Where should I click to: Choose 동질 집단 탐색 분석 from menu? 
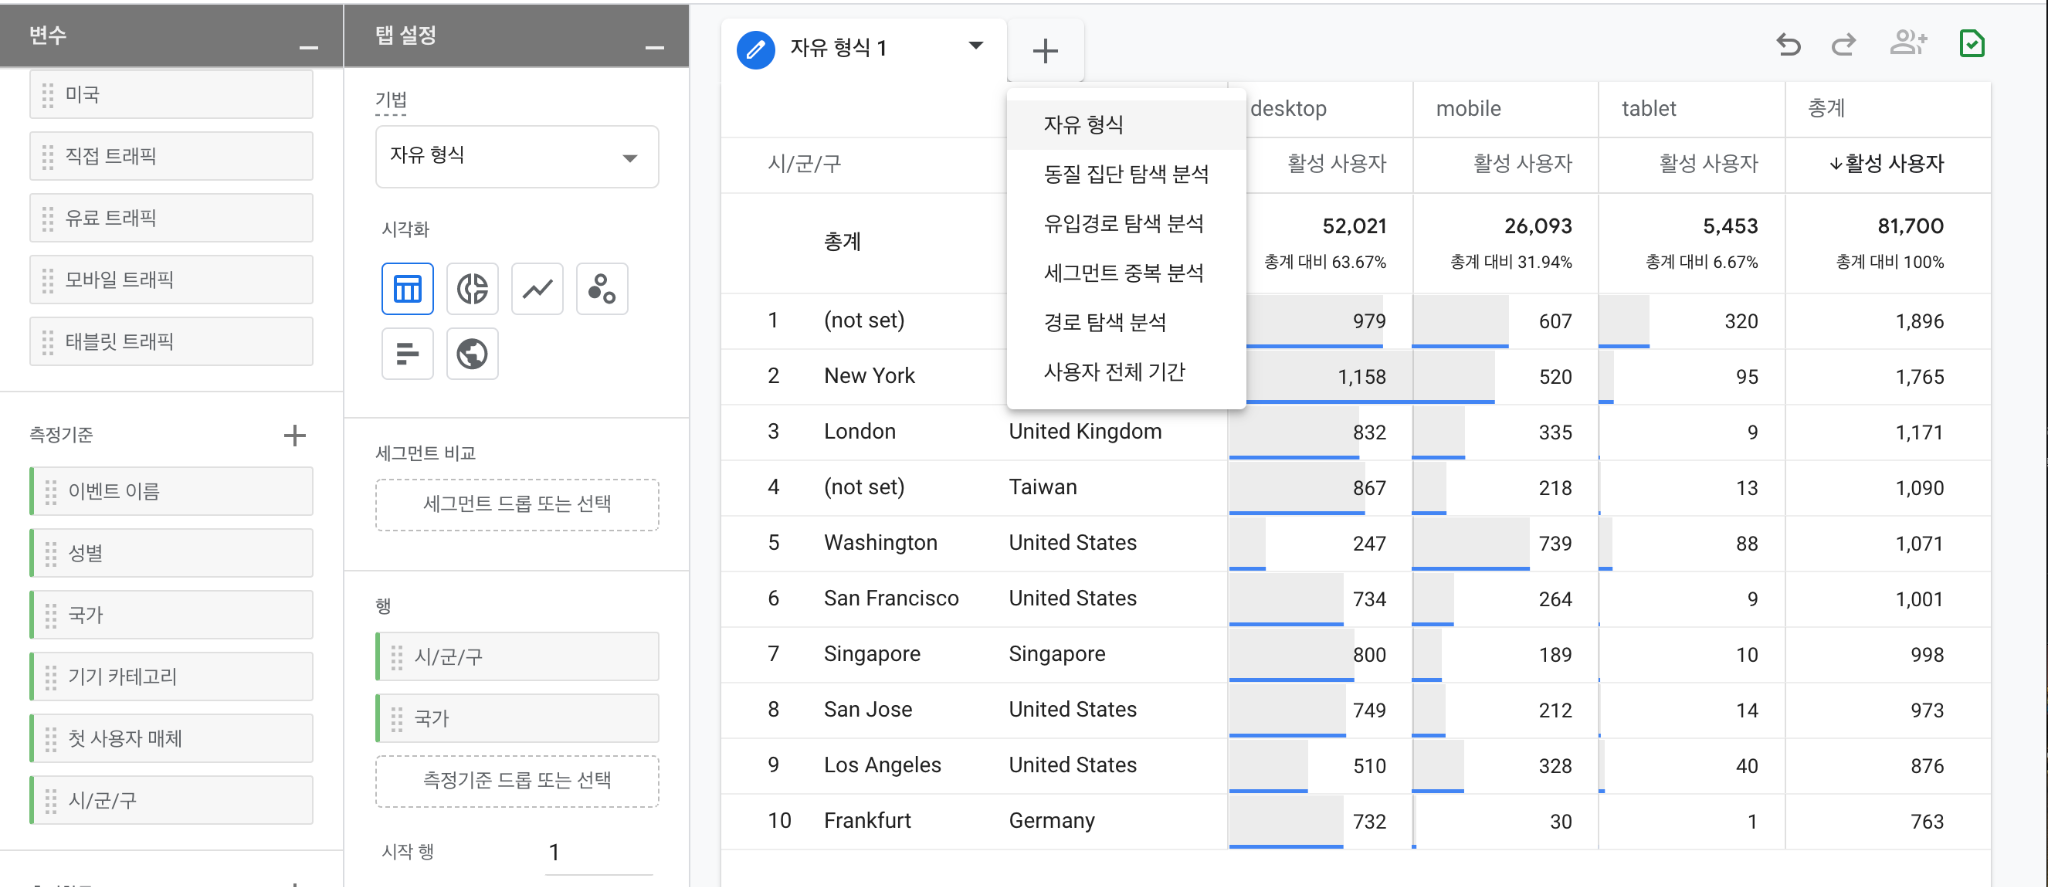(x=1126, y=174)
